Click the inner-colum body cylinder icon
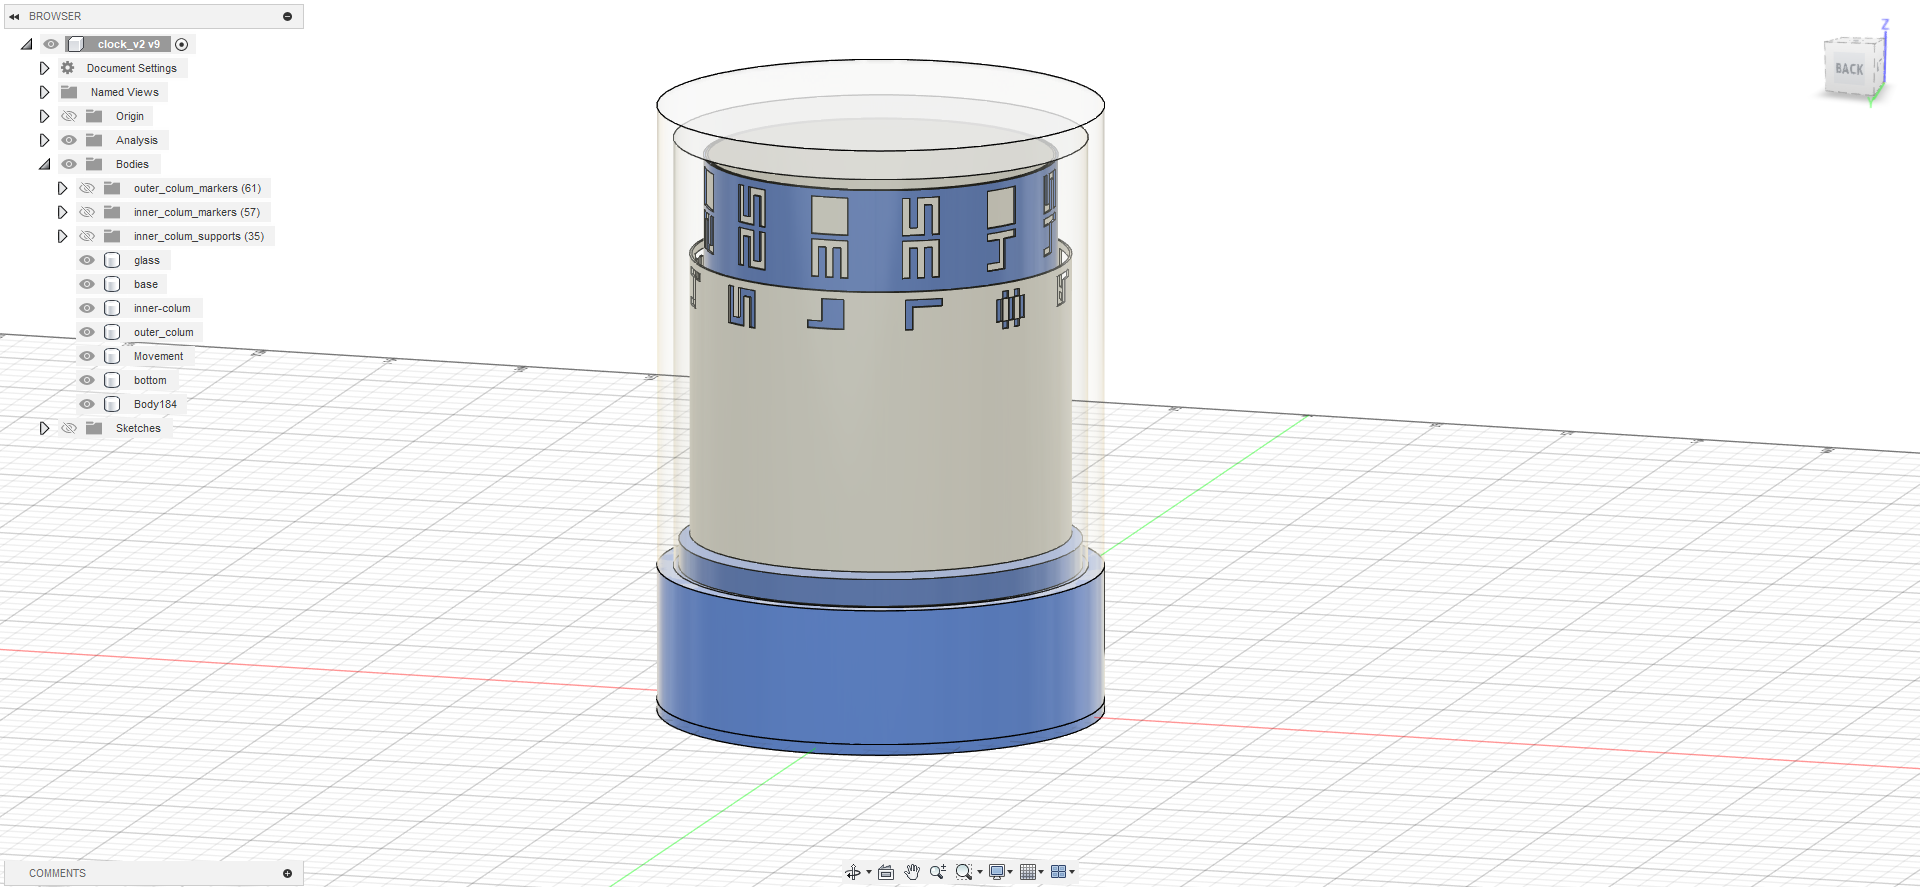Viewport: 1920px width, 887px height. pyautogui.click(x=112, y=308)
